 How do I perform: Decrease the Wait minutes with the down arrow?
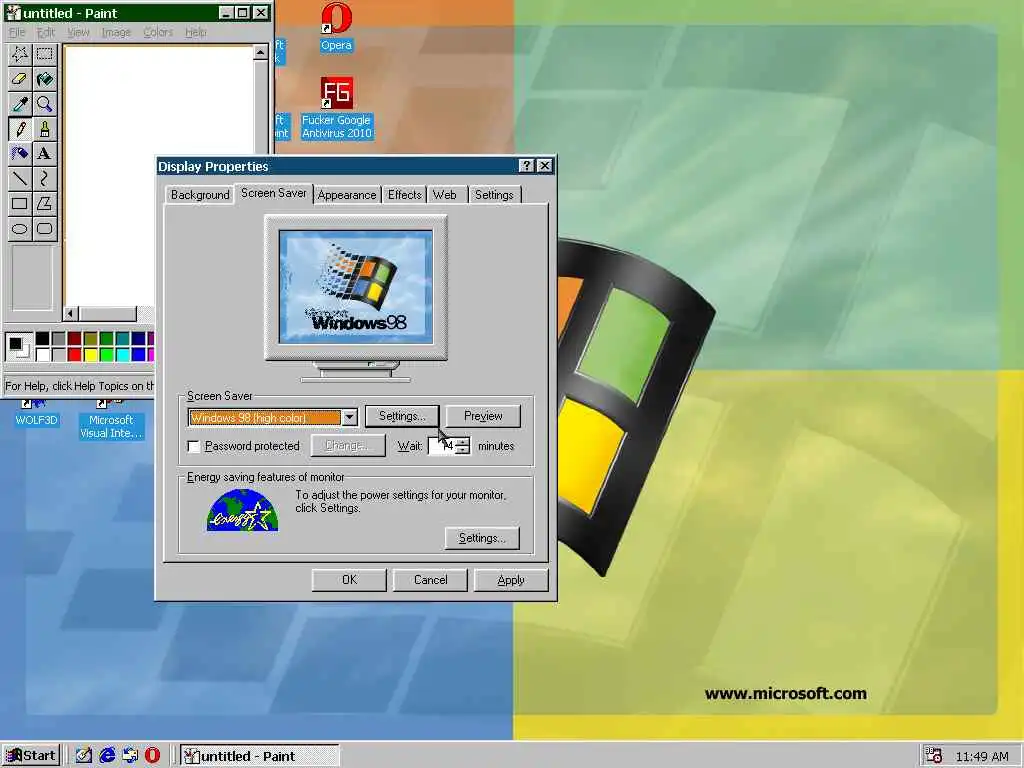click(462, 450)
